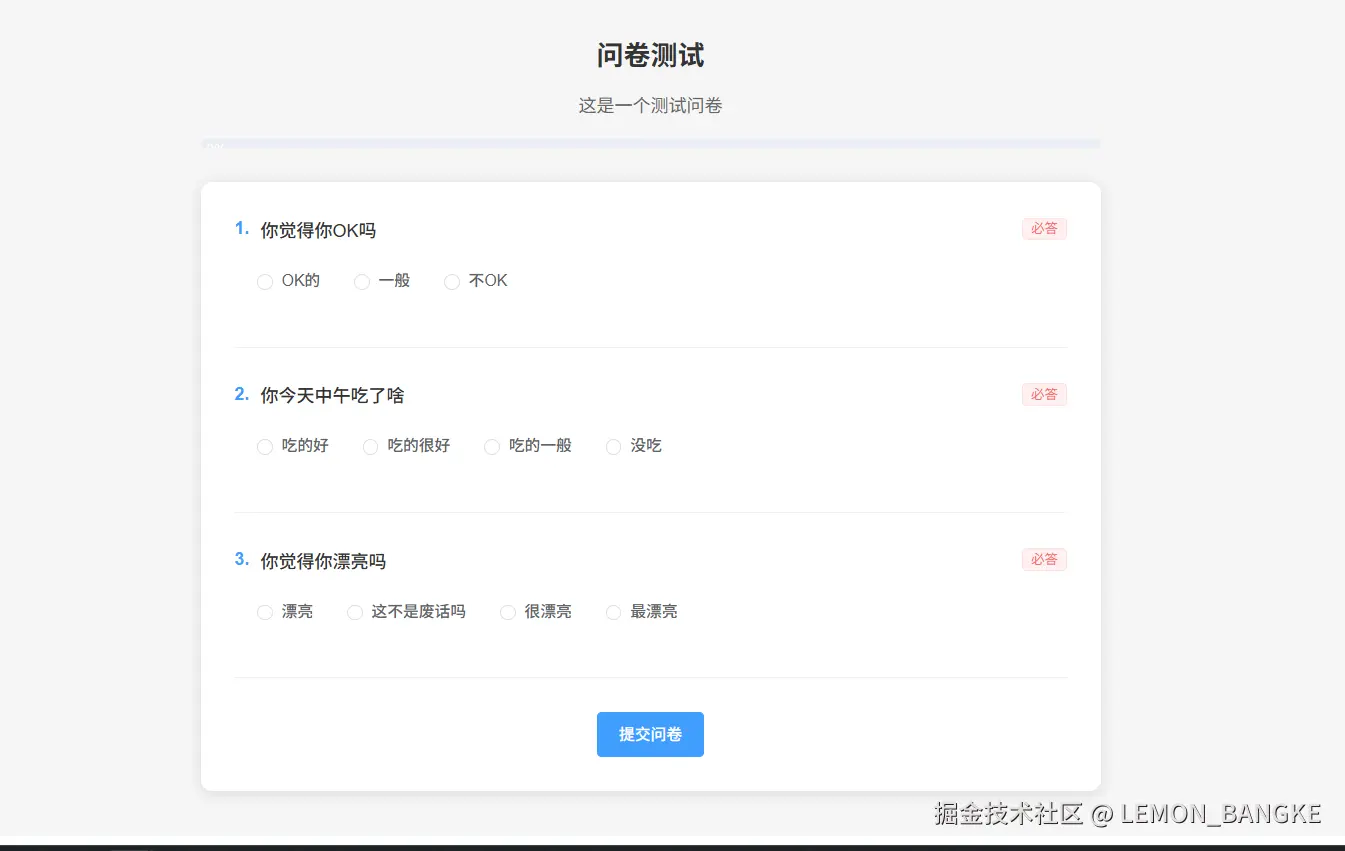Click the survey progress bar
The width and height of the screenshot is (1345, 851).
click(650, 144)
